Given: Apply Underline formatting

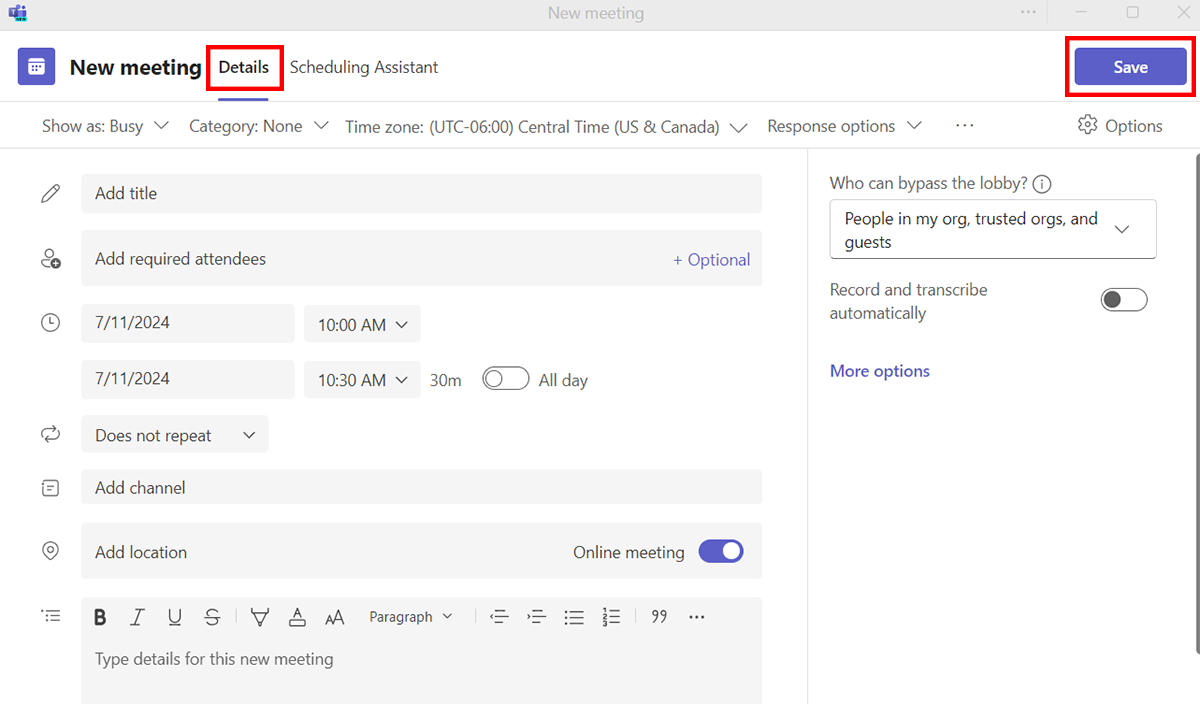Looking at the screenshot, I should pos(175,617).
